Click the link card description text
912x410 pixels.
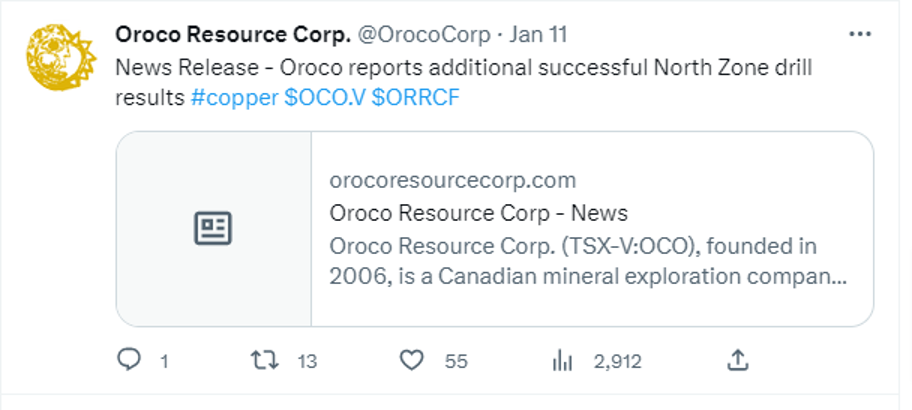coord(588,261)
